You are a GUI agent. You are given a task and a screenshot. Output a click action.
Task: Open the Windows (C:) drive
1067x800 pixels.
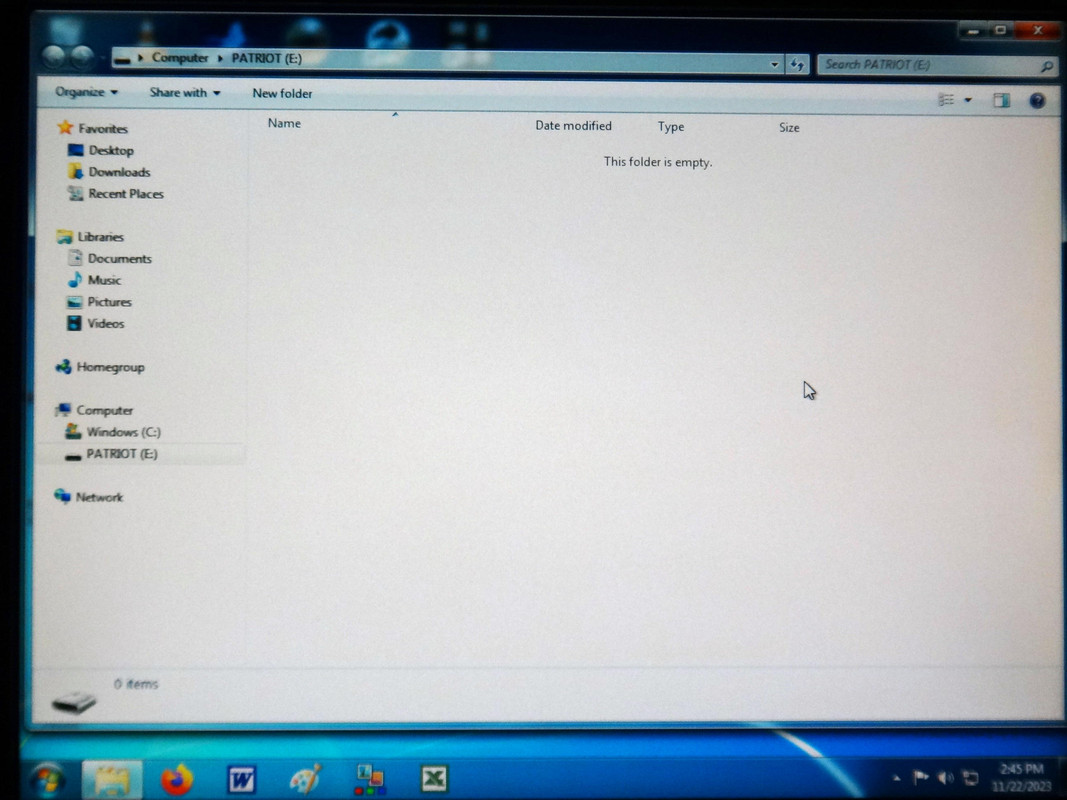pyautogui.click(x=124, y=432)
